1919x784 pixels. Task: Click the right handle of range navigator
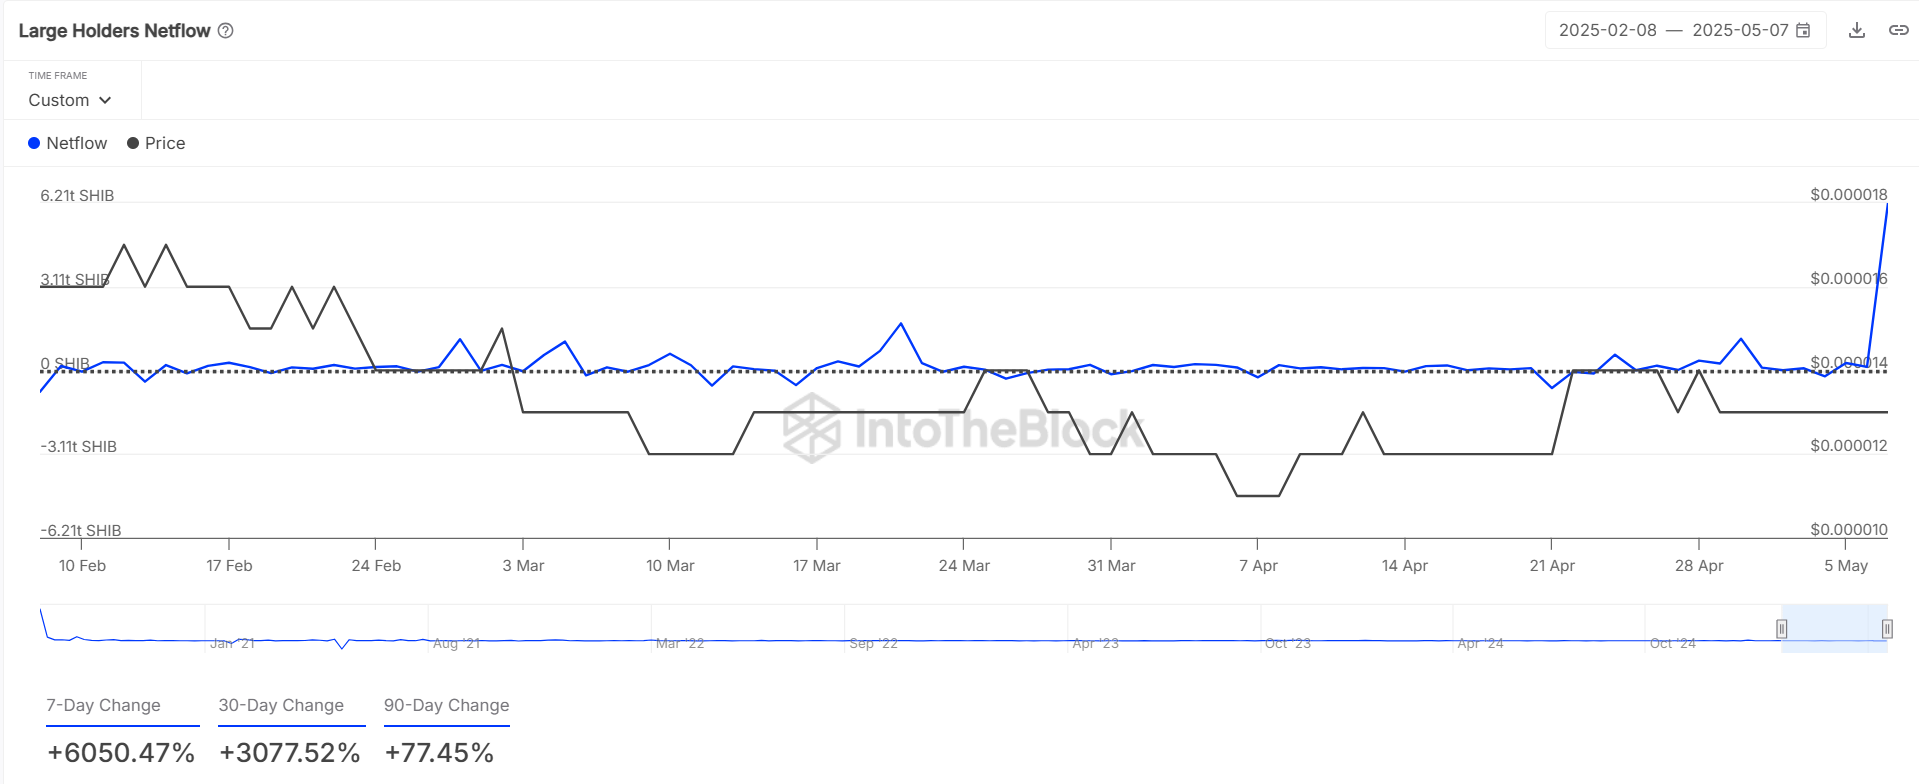click(x=1887, y=629)
